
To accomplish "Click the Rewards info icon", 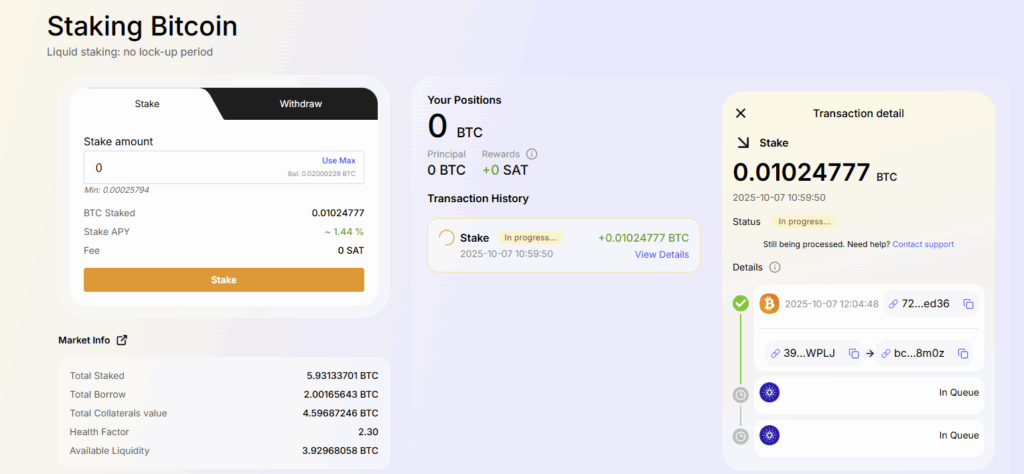I will (531, 154).
